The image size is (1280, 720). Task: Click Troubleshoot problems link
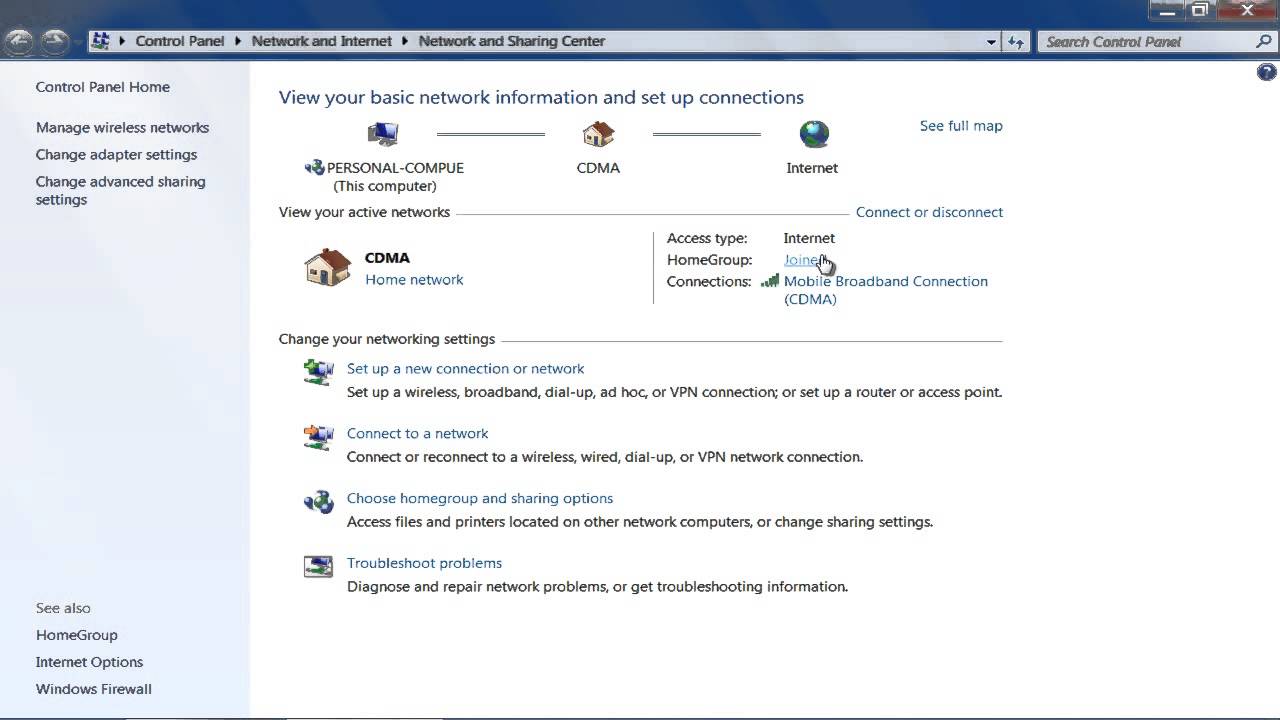(x=424, y=563)
